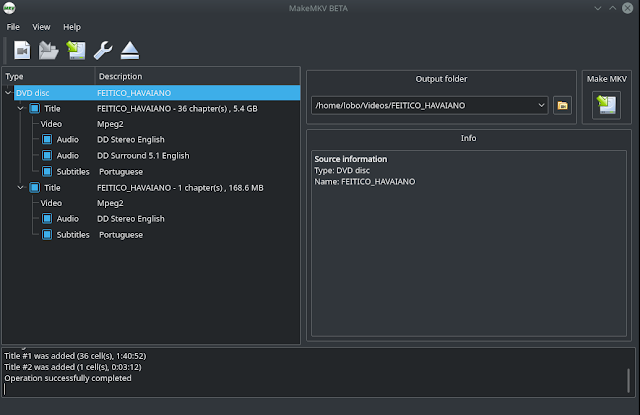Image resolution: width=640 pixels, height=415 pixels.
Task: Close the MakeMKV window
Action: coord(627,8)
